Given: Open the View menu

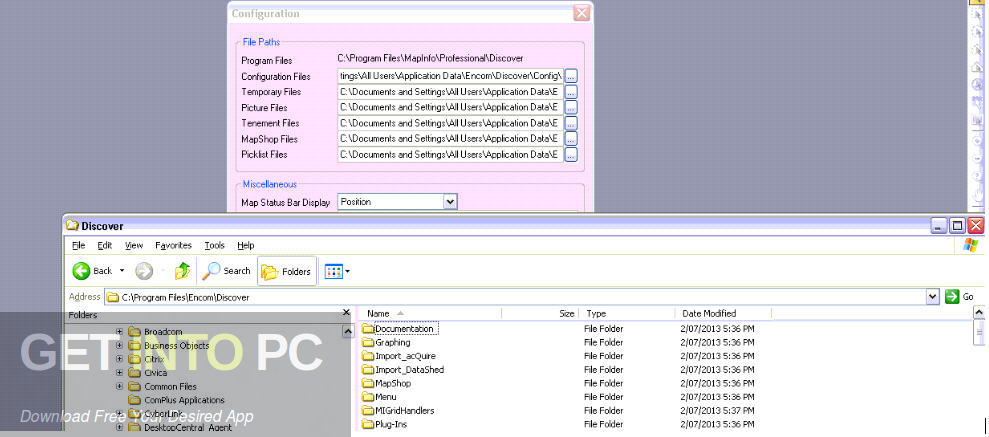Looking at the screenshot, I should [x=134, y=245].
